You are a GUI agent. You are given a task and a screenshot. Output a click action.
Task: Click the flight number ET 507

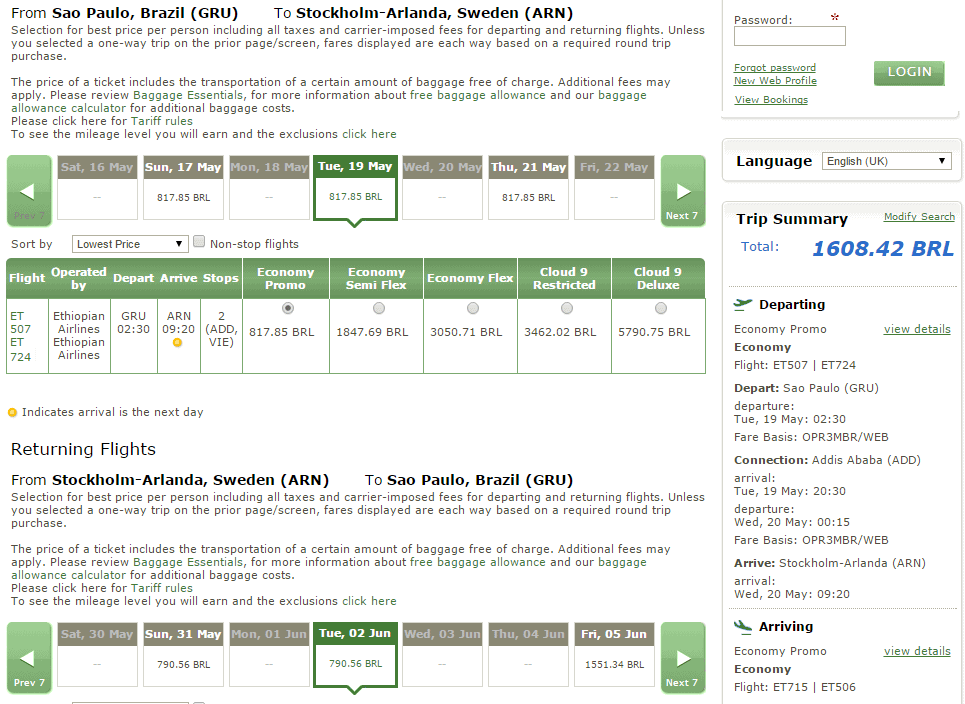coord(20,322)
